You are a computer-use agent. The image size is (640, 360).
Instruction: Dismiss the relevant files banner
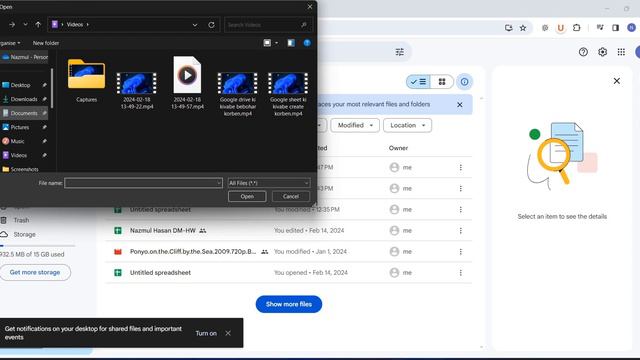tap(460, 104)
